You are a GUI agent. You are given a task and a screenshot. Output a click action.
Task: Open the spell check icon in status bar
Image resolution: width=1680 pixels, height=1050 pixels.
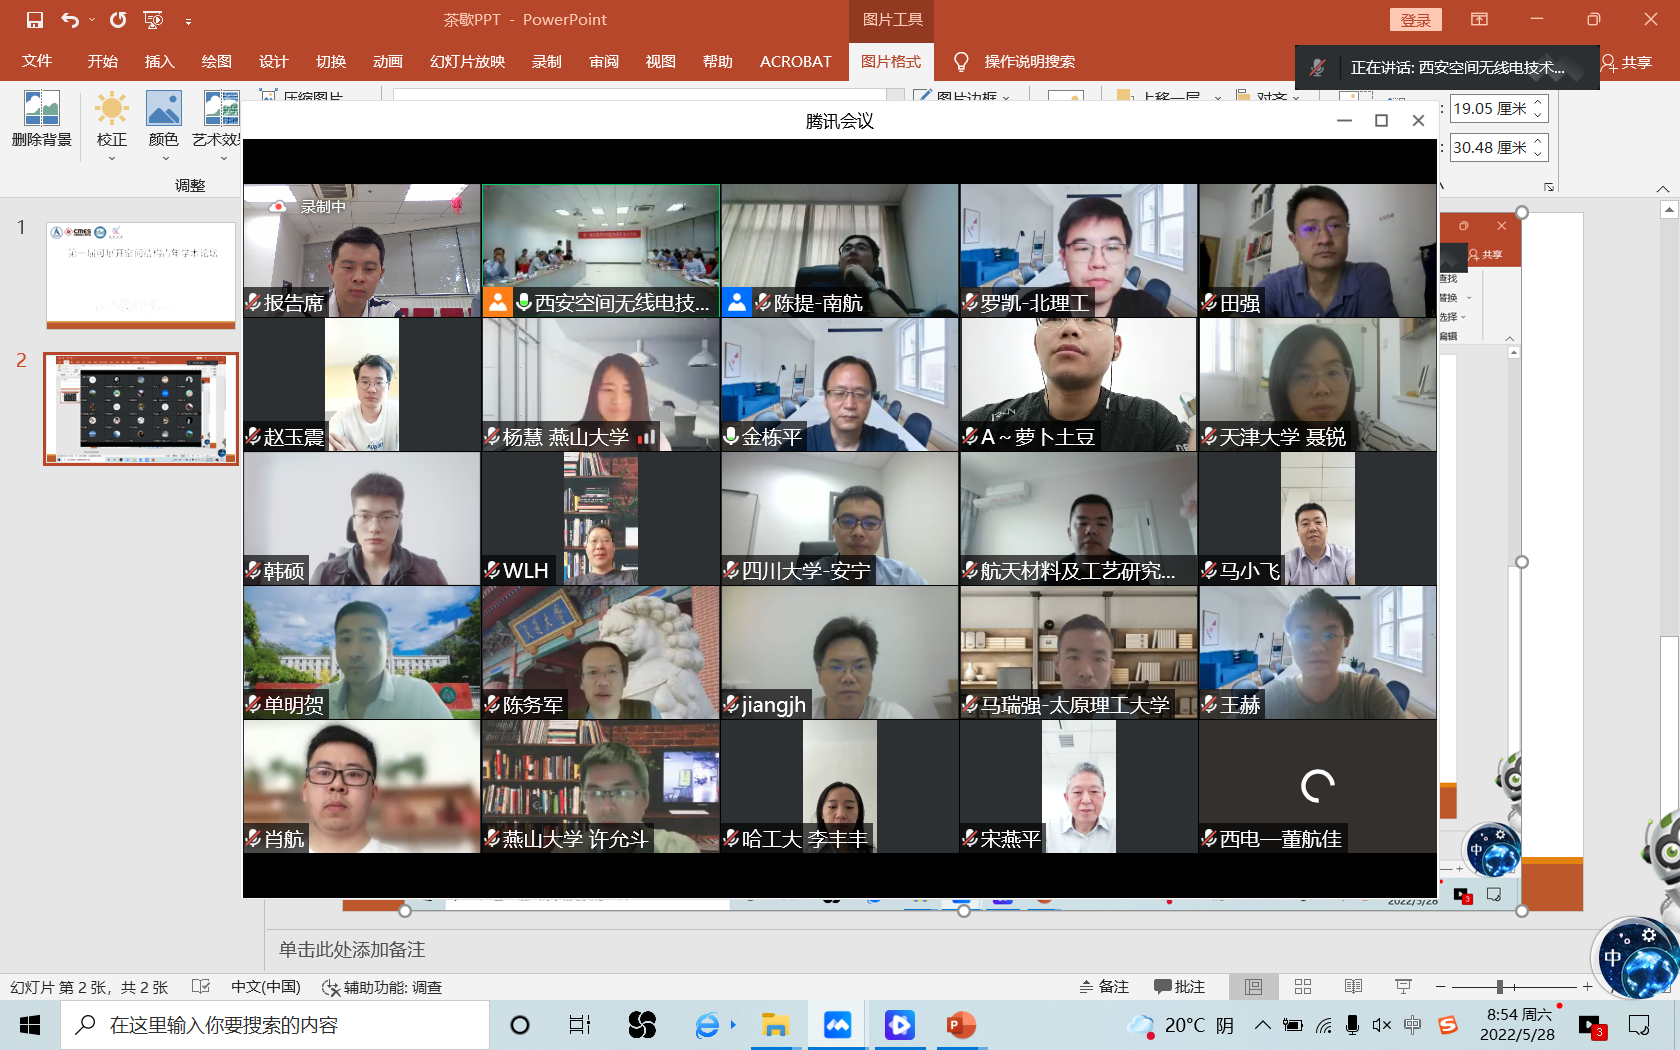click(x=200, y=987)
